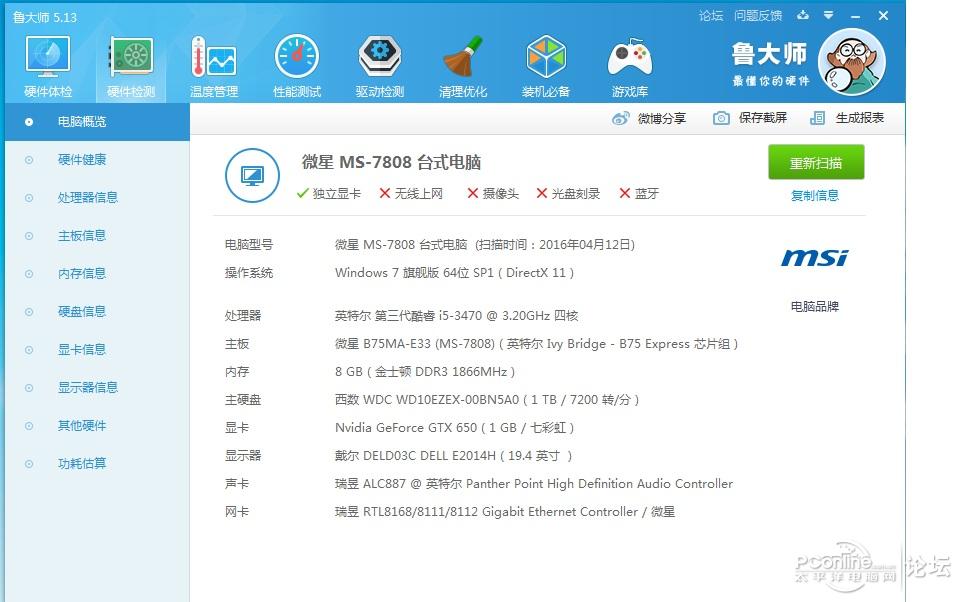The height and width of the screenshot is (602, 960).
Task: Click the 重新扫描 rescan button
Action: (x=816, y=162)
